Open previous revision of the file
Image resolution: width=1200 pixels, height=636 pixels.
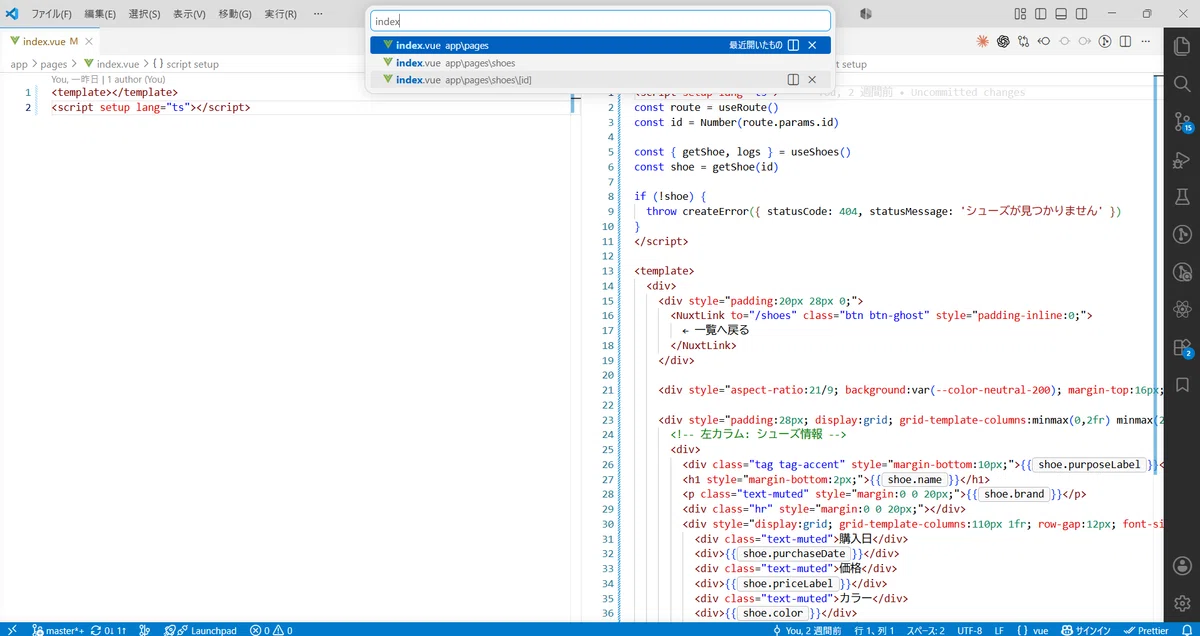(x=1044, y=41)
